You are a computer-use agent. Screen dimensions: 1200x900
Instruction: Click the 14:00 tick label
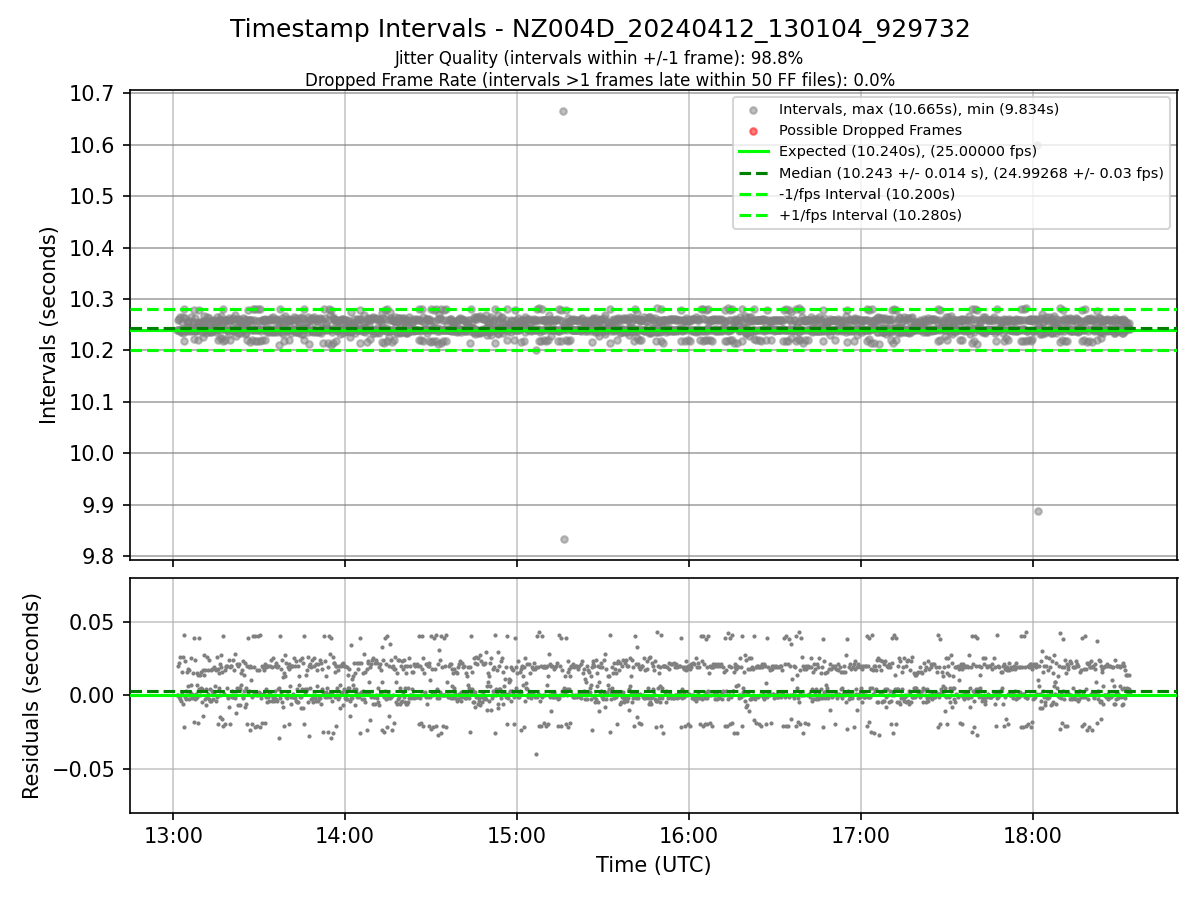[x=345, y=833]
